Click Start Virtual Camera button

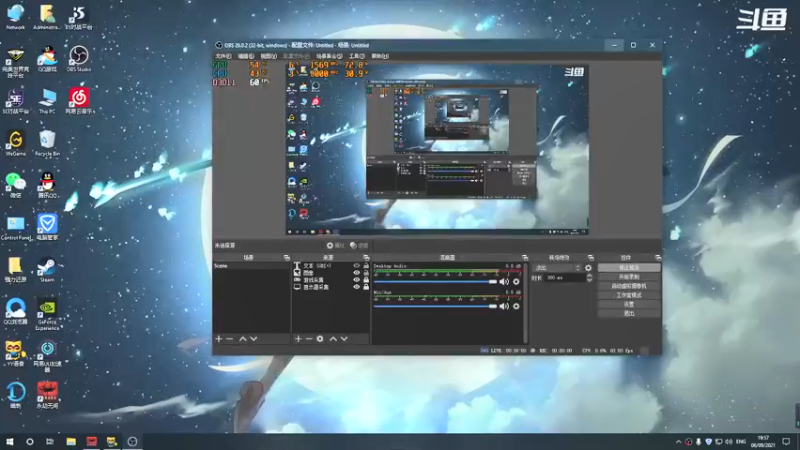coord(629,286)
